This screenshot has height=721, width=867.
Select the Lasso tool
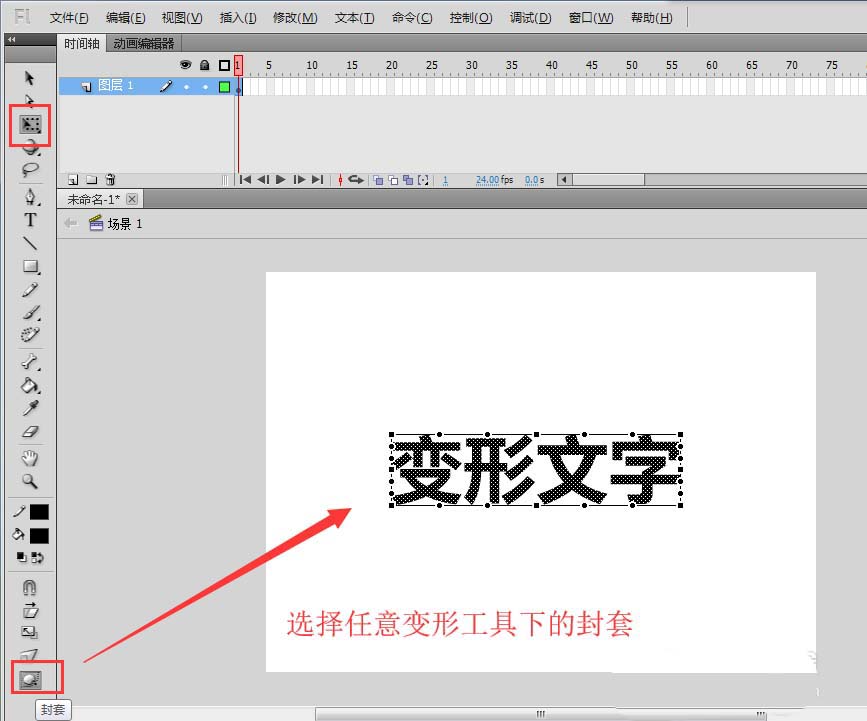(x=30, y=170)
